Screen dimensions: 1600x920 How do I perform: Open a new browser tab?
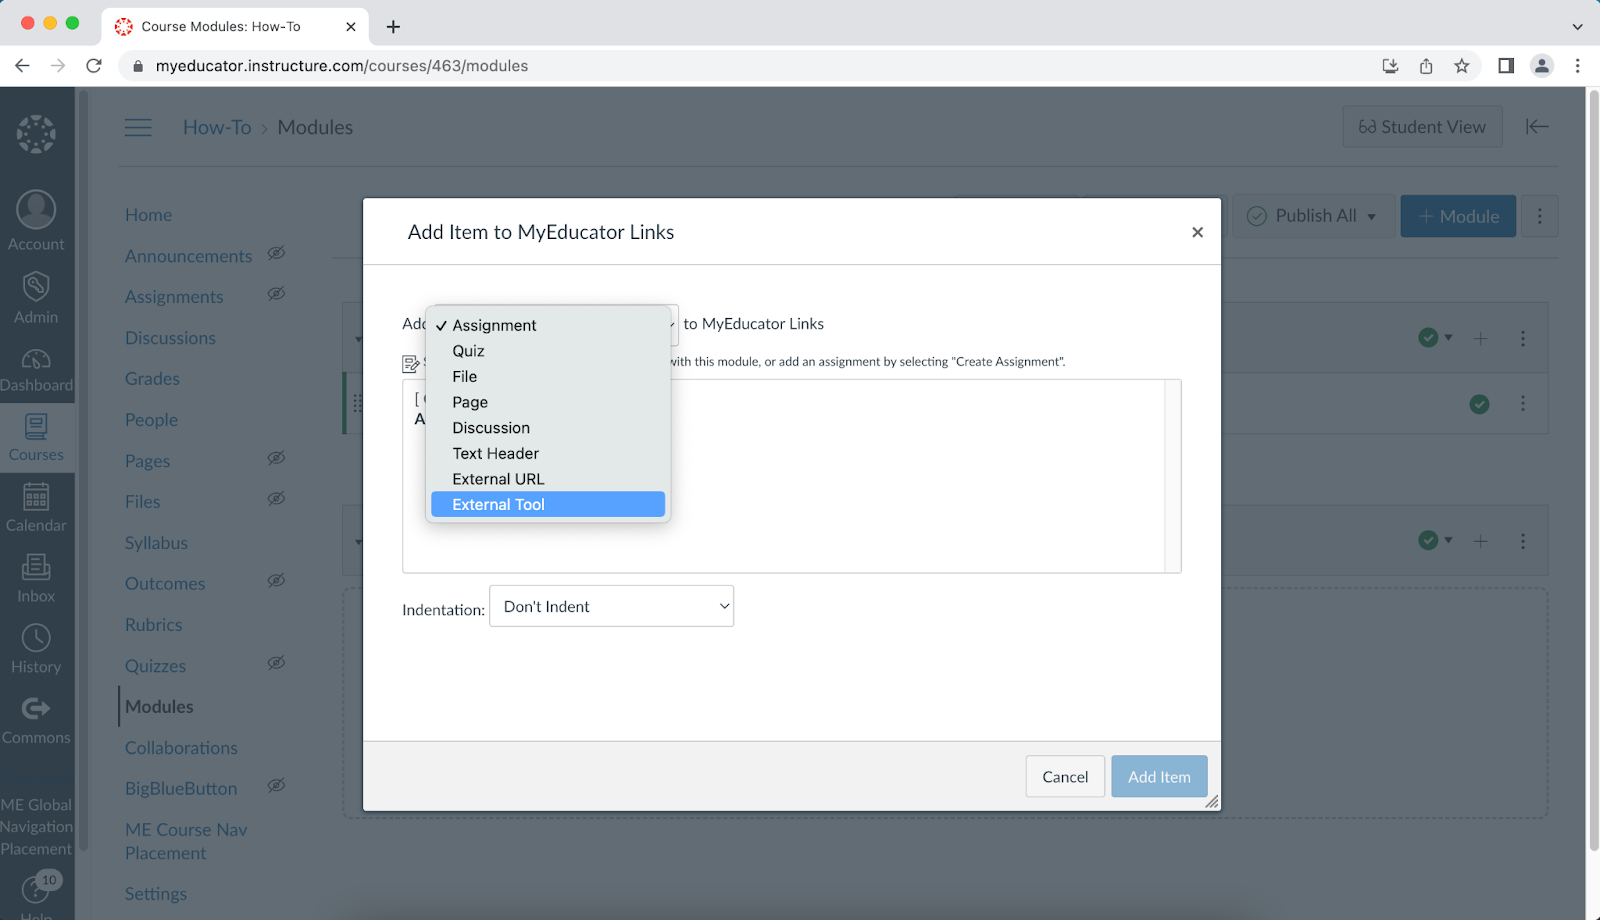coord(393,27)
